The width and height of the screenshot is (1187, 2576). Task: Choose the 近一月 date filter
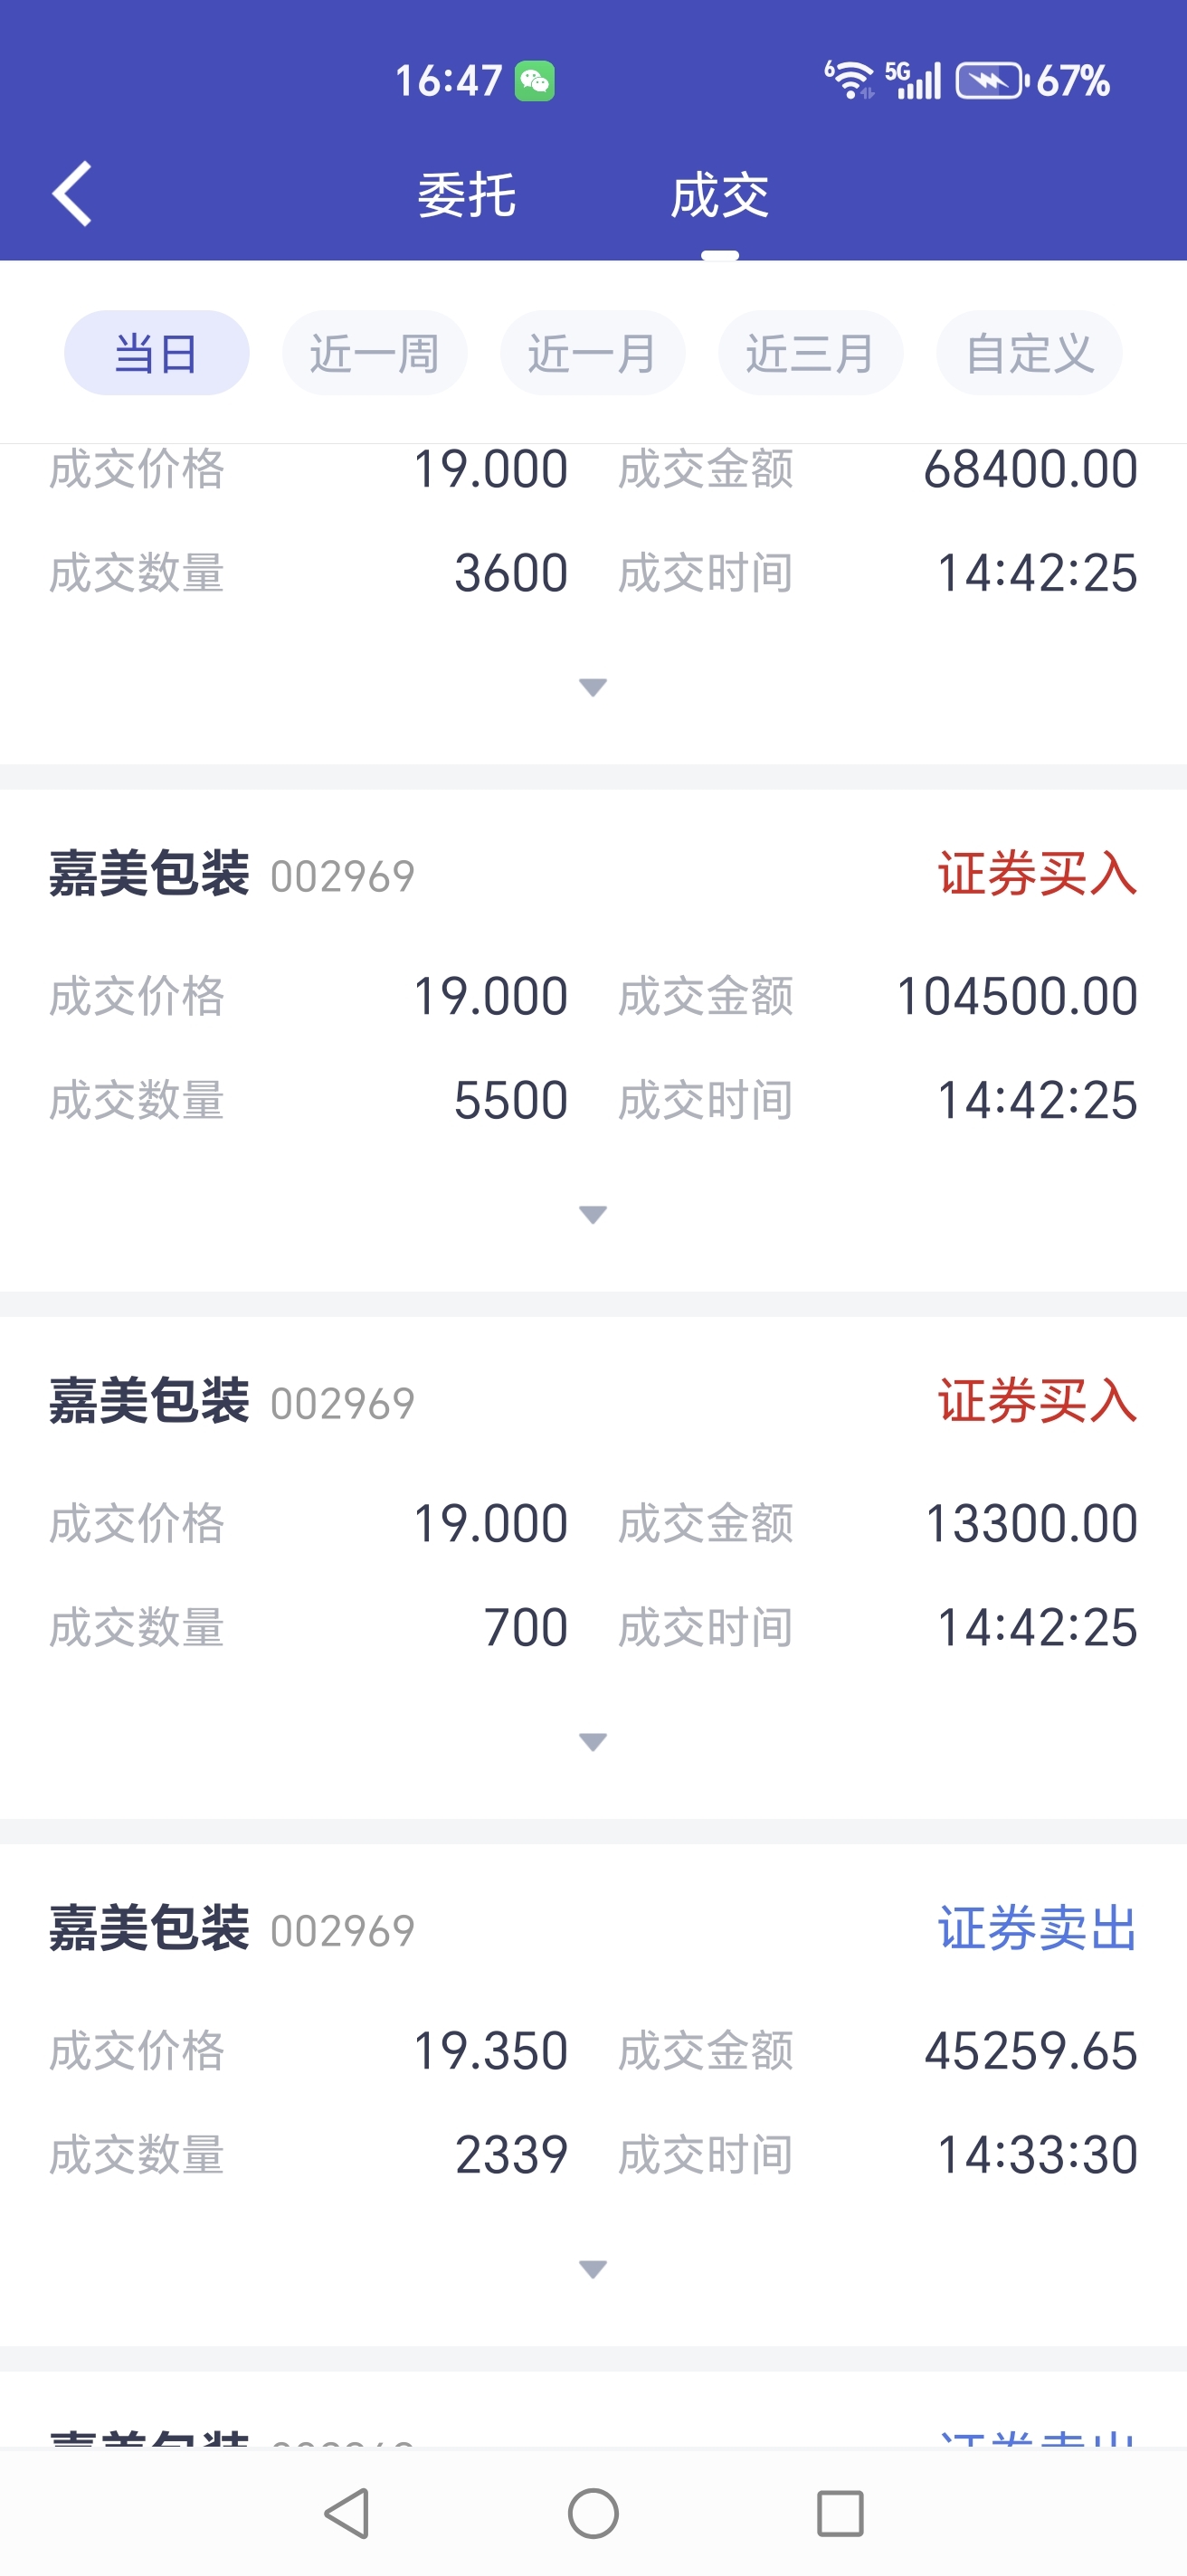pyautogui.click(x=592, y=353)
